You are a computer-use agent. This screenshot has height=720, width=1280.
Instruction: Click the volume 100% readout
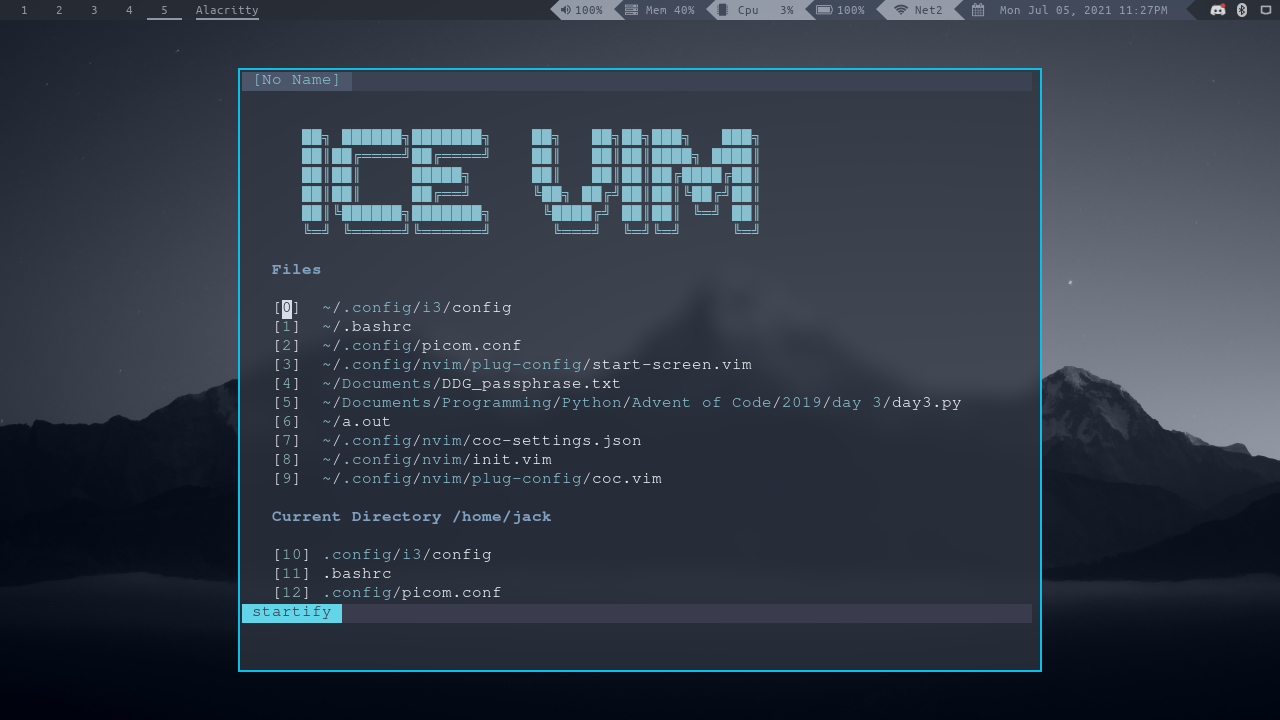click(x=589, y=10)
